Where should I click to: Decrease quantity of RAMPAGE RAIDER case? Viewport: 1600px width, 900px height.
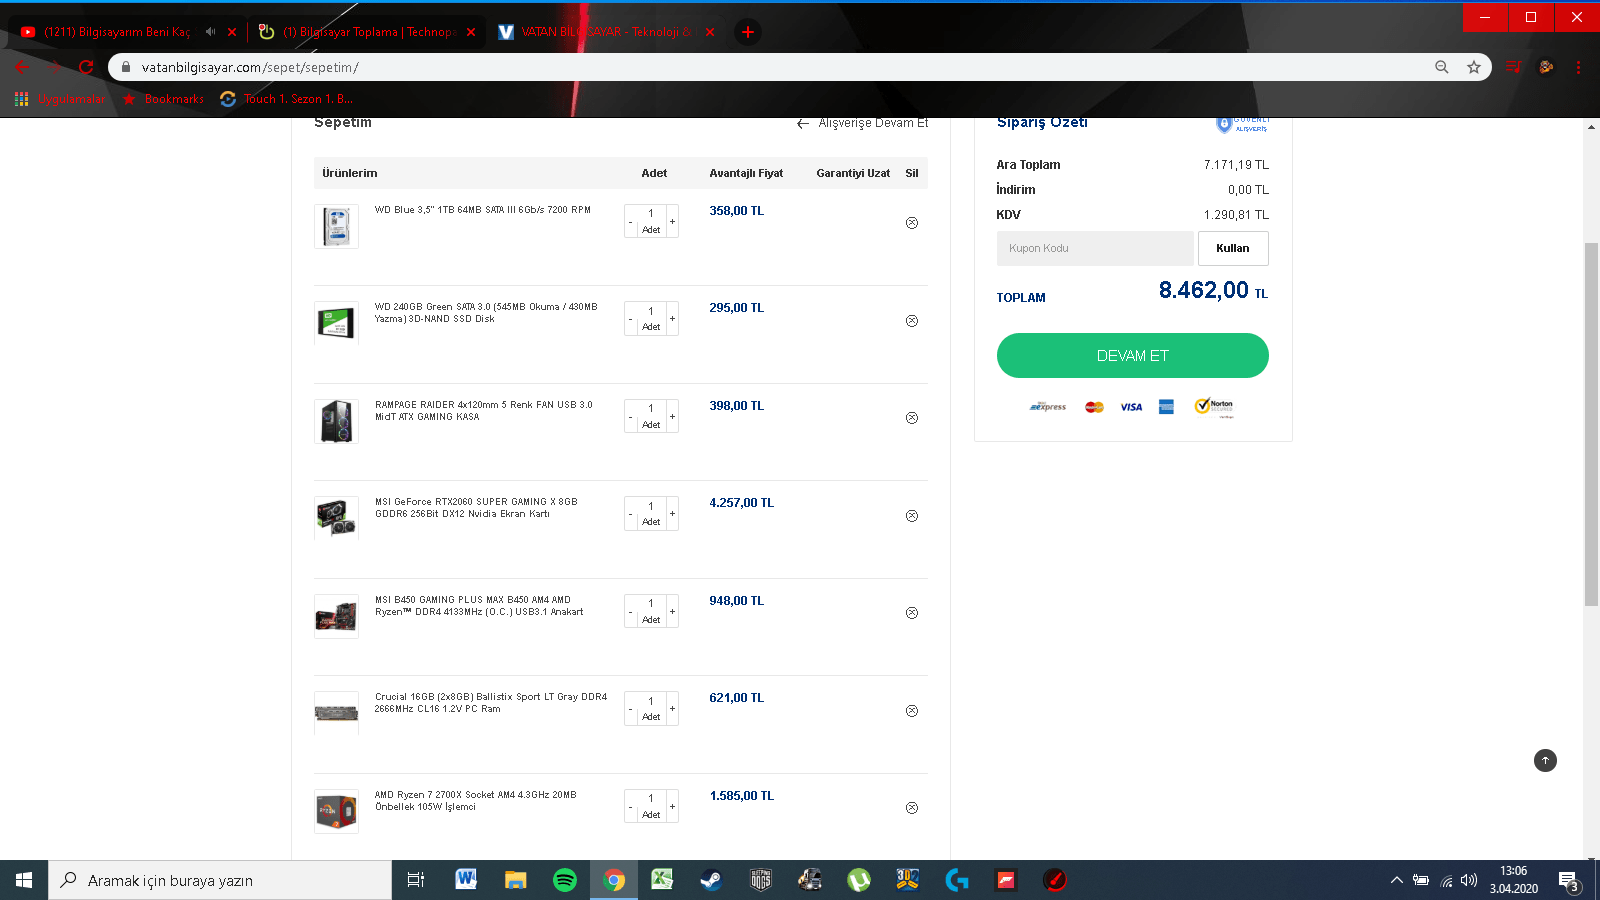[x=630, y=416]
